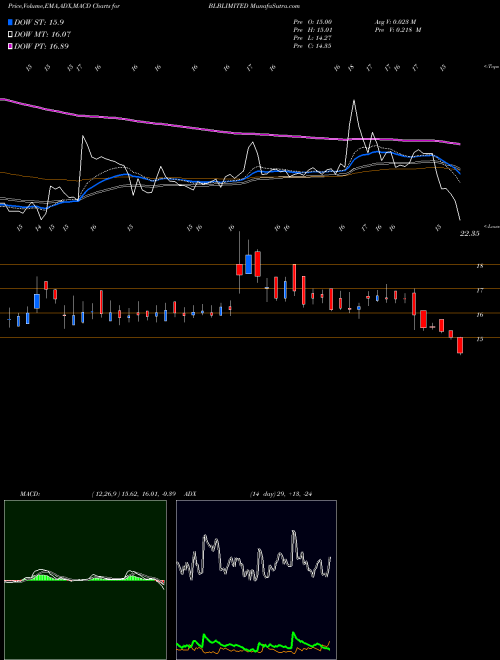
Task: Click the white DOW MT legend swatch
Action: click(11, 35)
